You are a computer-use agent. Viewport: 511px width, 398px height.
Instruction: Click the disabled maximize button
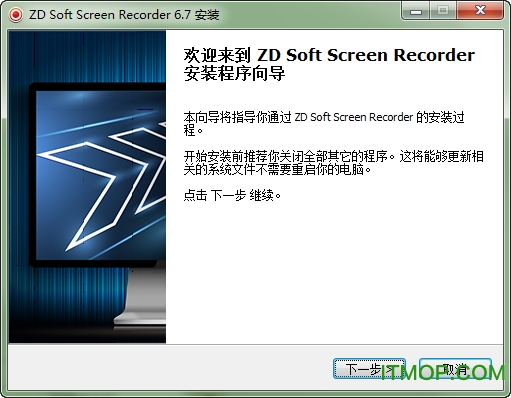pos(443,11)
